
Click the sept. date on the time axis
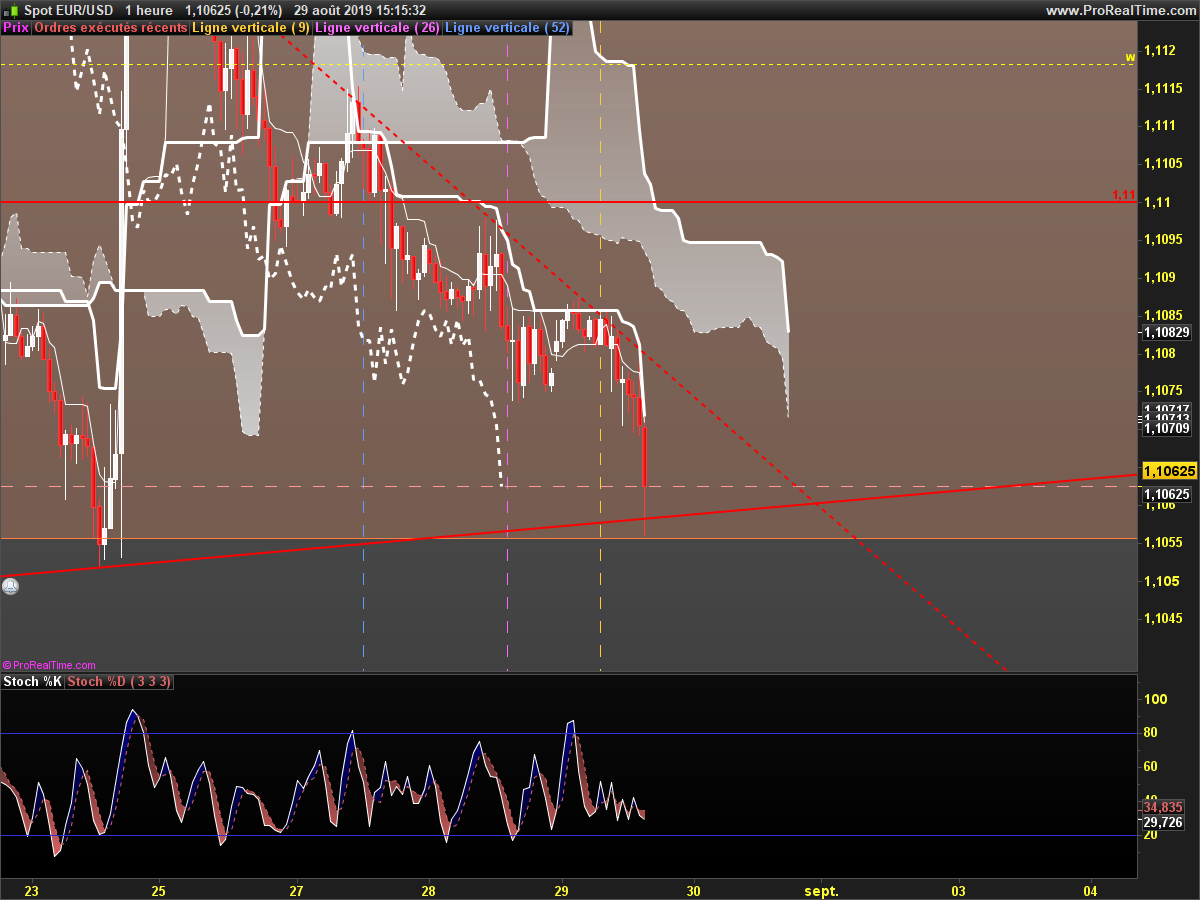(x=822, y=890)
